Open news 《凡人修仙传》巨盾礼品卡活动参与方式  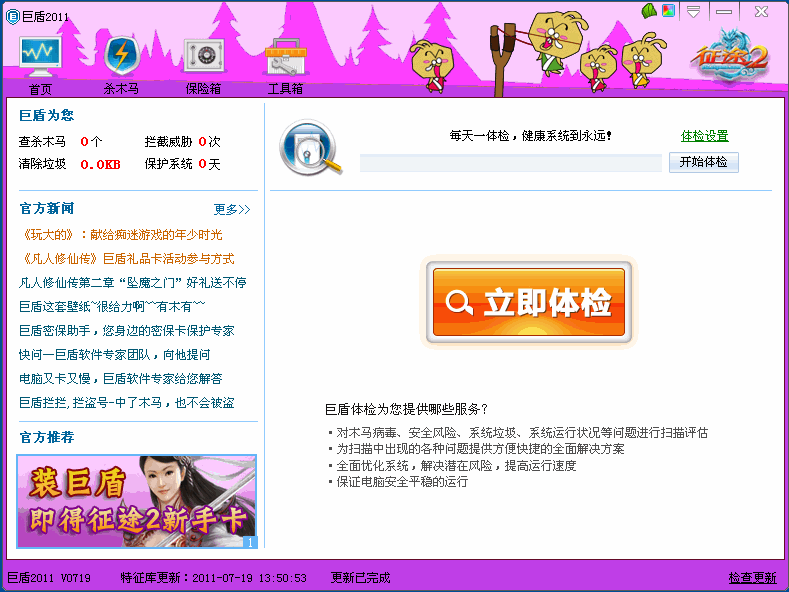coord(127,259)
